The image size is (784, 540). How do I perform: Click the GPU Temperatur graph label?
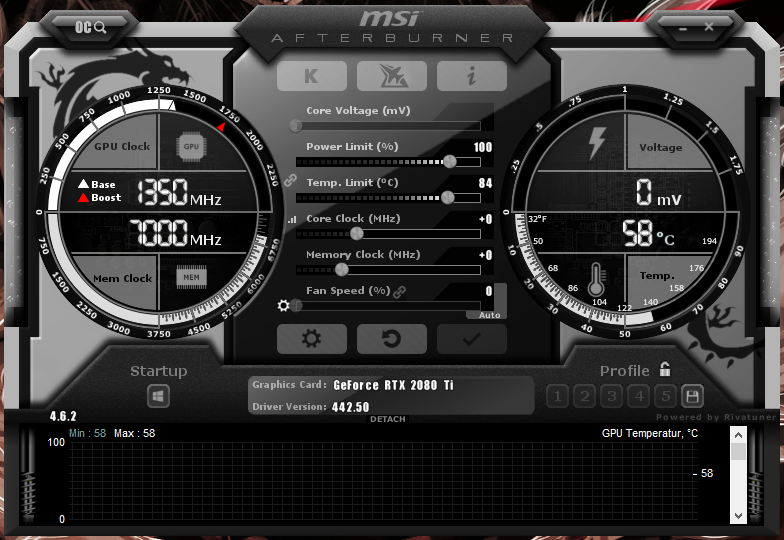pos(650,433)
